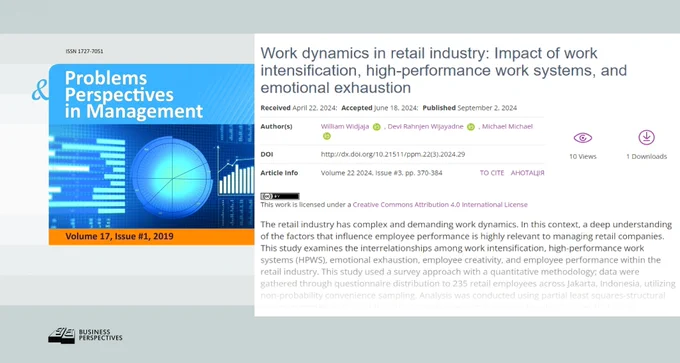Screen dimensions: 680x363
Task: Open ORCID icon after Devi Rahnjen Wijayadne
Action: pyautogui.click(x=471, y=127)
